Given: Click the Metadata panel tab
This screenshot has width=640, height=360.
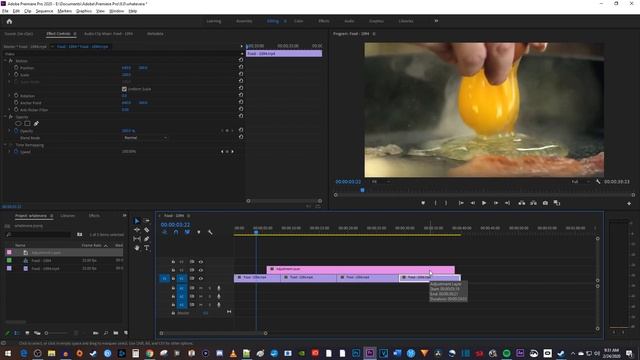Looking at the screenshot, I should point(155,34).
